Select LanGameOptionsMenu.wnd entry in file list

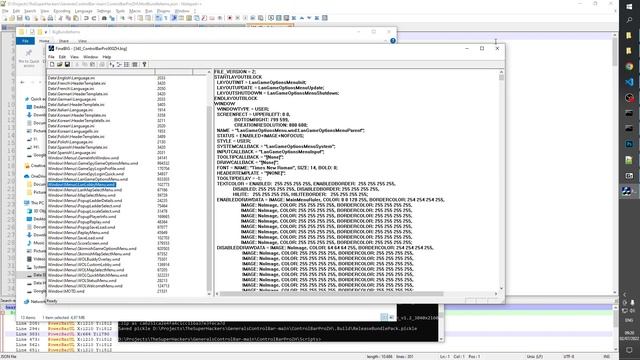[x=88, y=179]
